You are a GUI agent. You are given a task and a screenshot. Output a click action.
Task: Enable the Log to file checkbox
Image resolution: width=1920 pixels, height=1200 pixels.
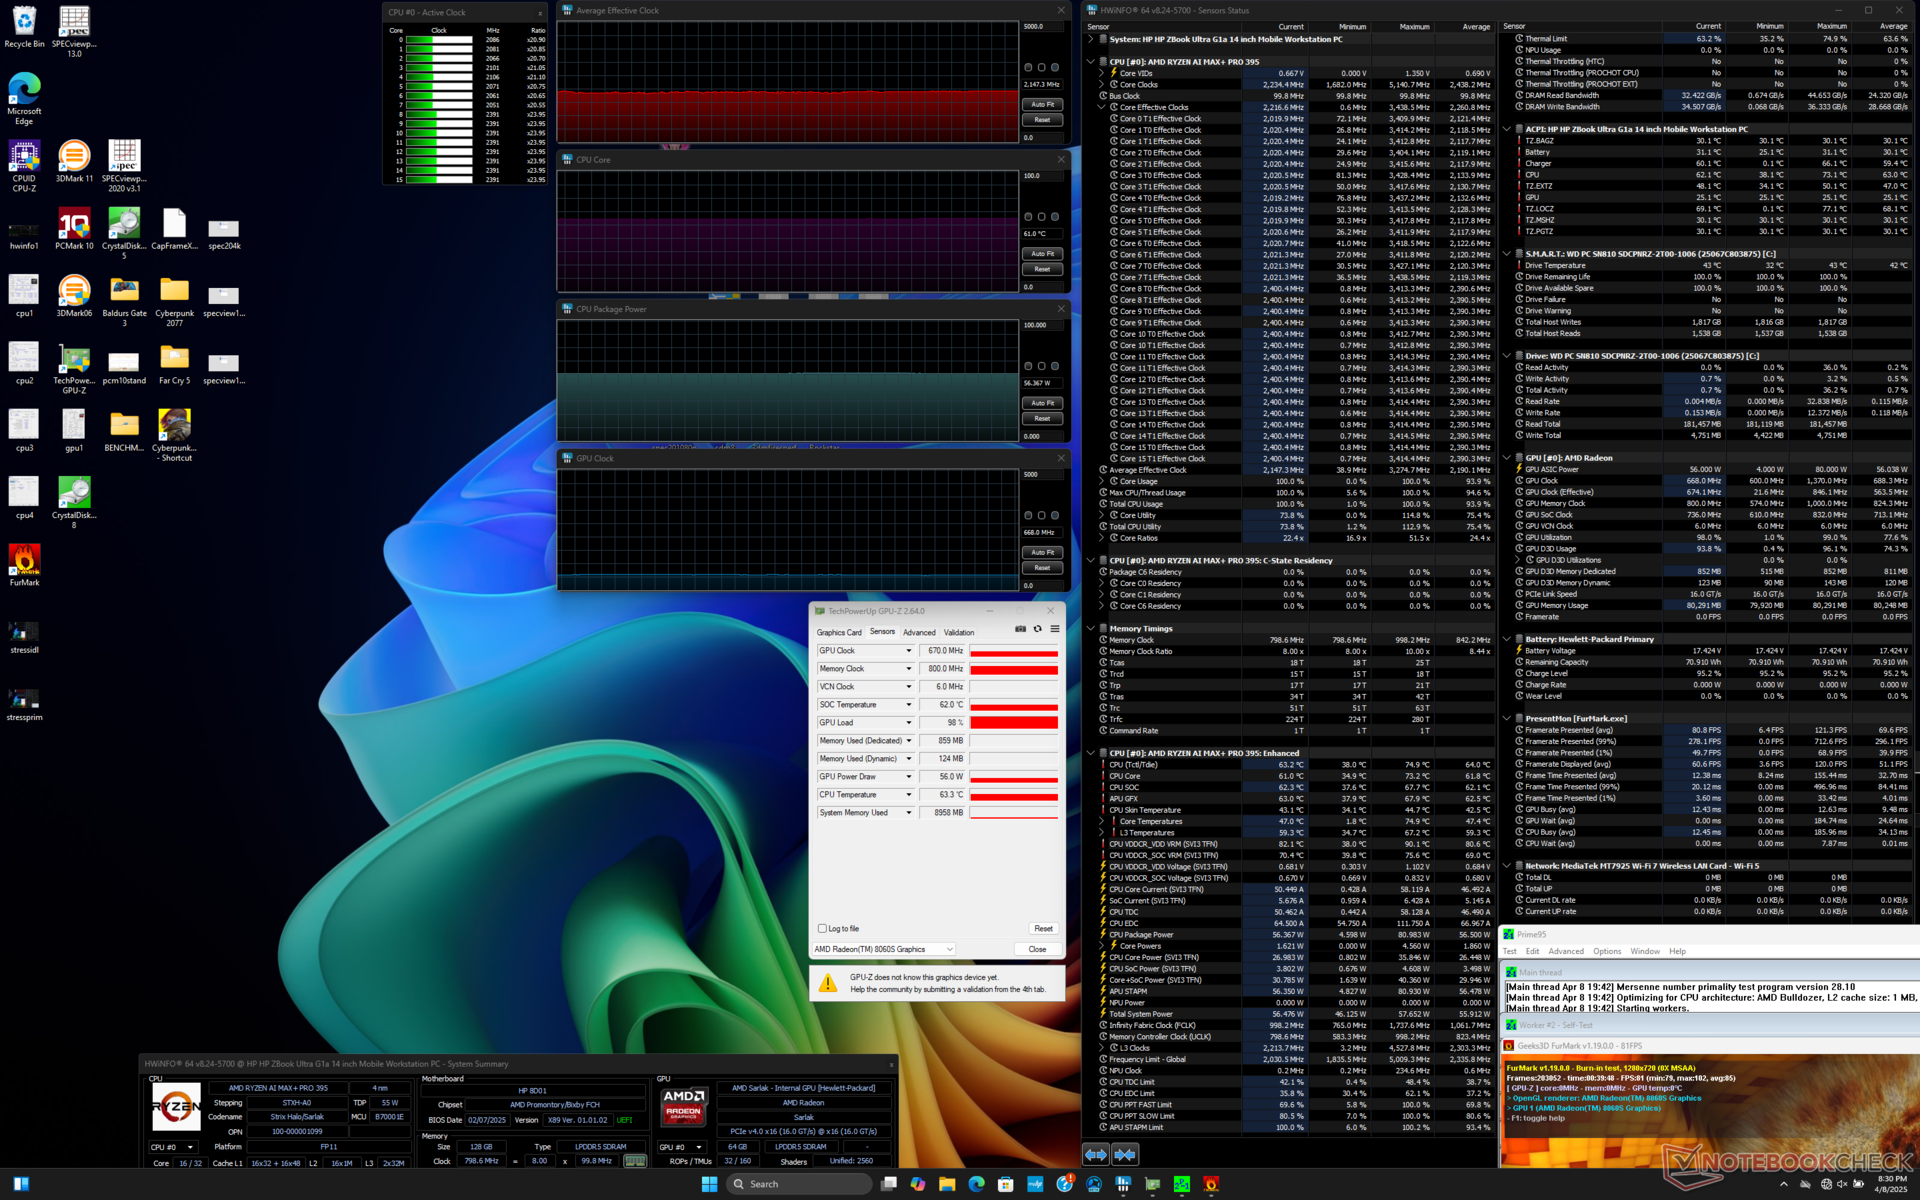pyautogui.click(x=822, y=929)
